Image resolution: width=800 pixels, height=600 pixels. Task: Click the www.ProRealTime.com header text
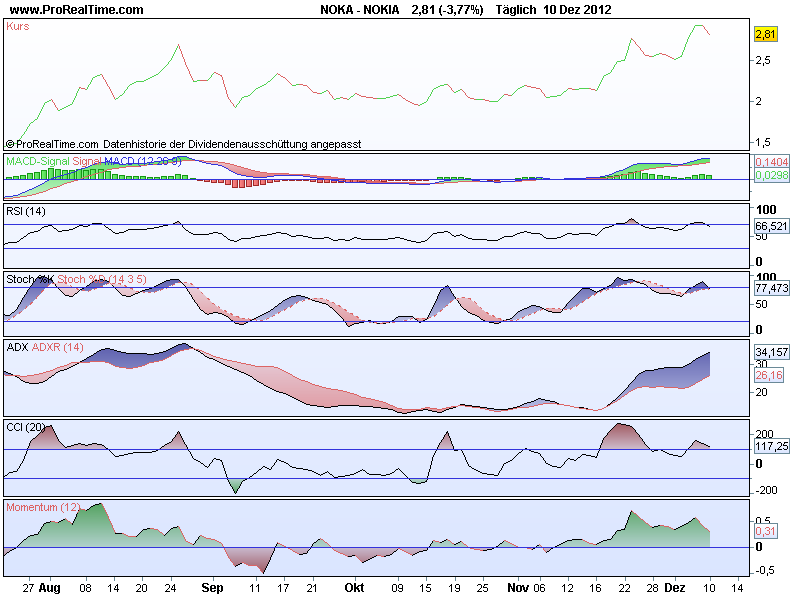click(77, 10)
